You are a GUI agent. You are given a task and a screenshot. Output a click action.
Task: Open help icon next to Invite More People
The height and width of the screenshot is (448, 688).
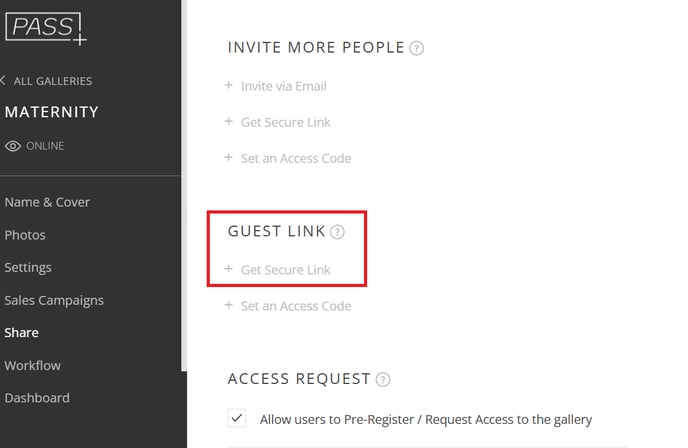[416, 48]
